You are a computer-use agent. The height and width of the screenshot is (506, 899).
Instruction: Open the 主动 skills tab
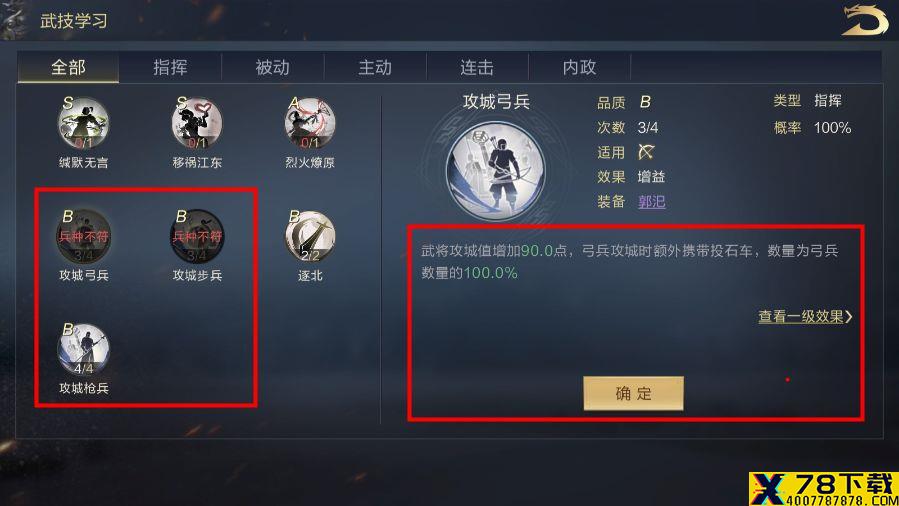pyautogui.click(x=375, y=68)
